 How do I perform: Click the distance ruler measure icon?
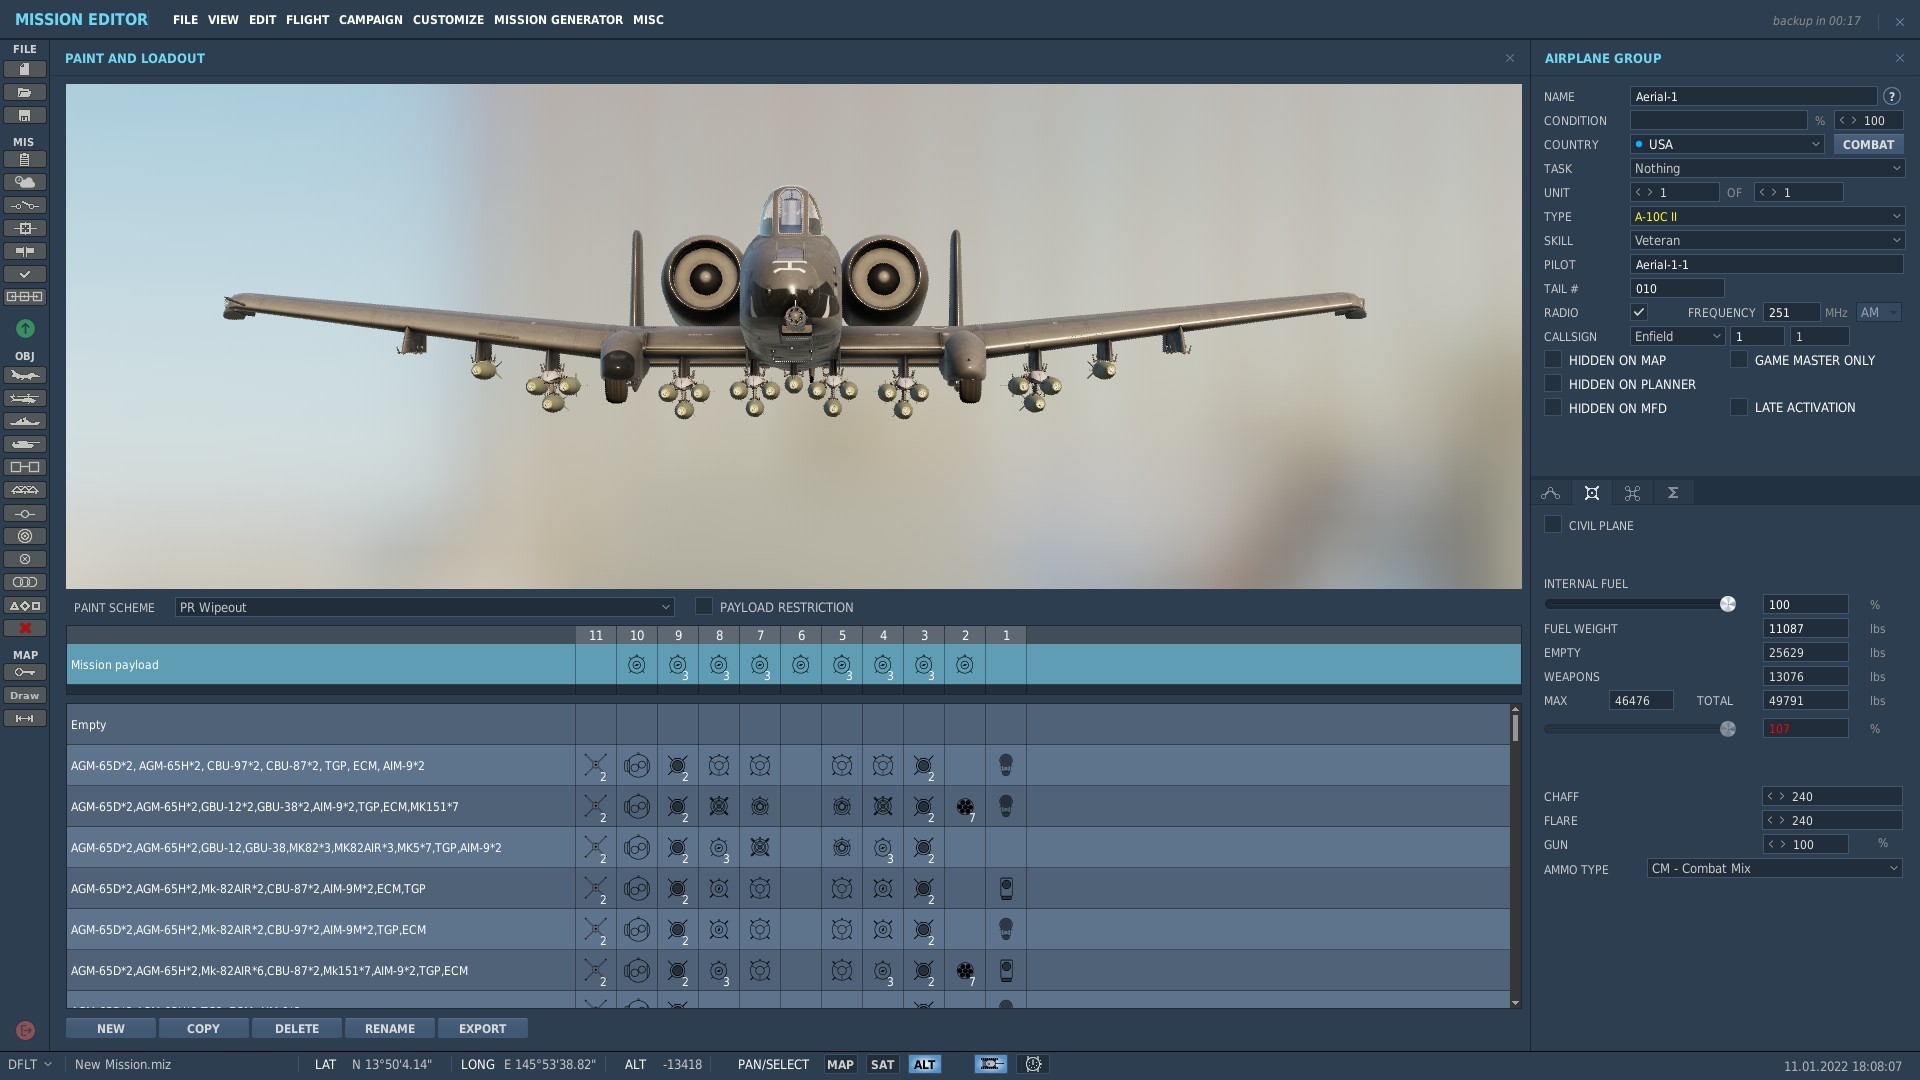[x=25, y=718]
